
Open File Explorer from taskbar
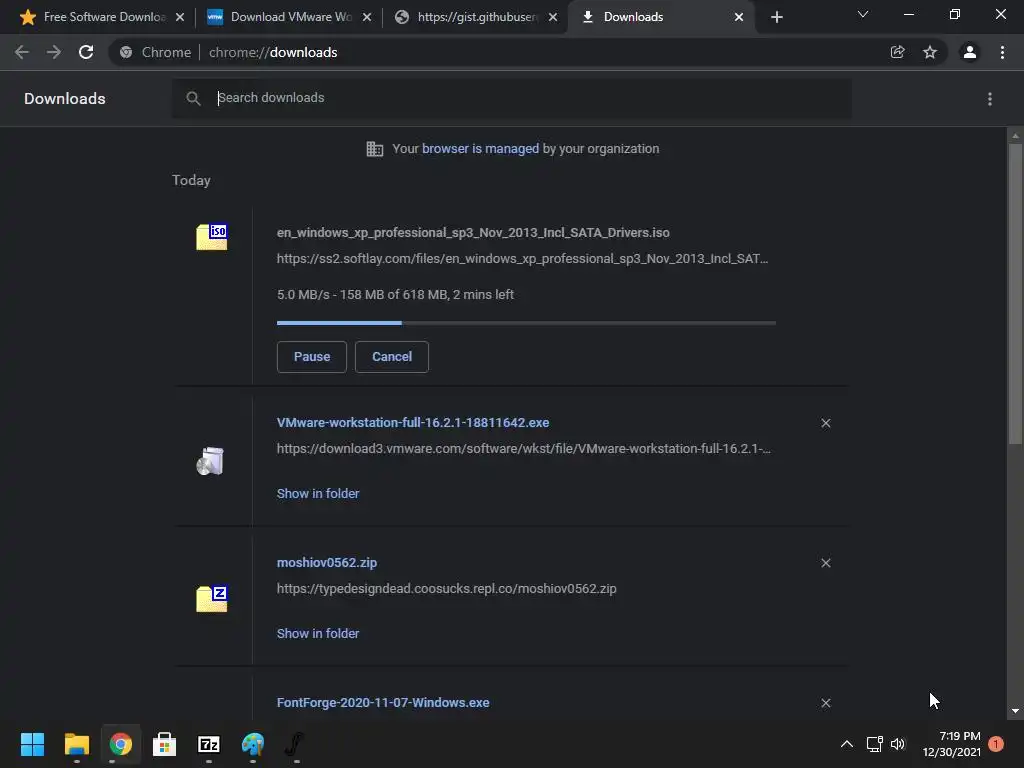[x=76, y=744]
